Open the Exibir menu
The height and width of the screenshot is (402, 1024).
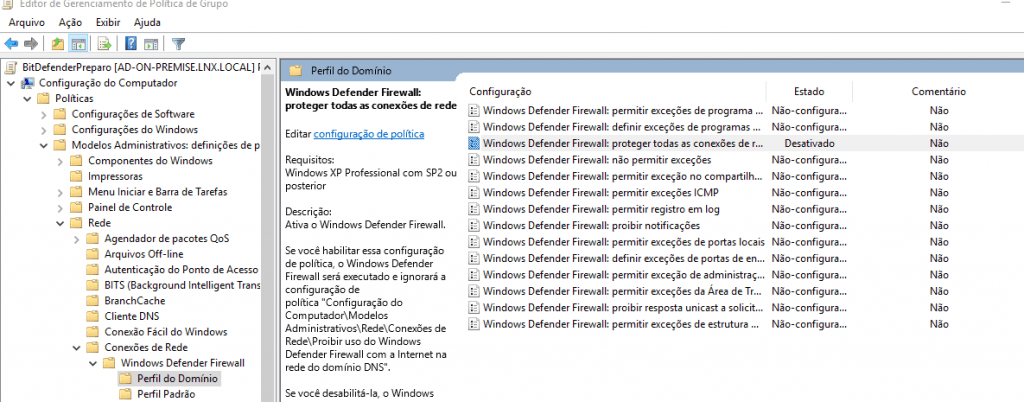(x=108, y=22)
